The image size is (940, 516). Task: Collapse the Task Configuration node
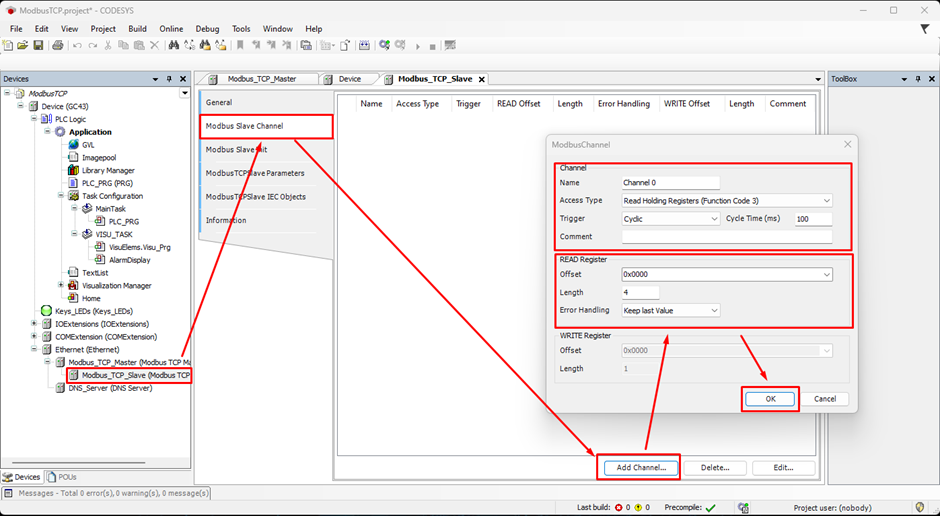[x=61, y=195]
